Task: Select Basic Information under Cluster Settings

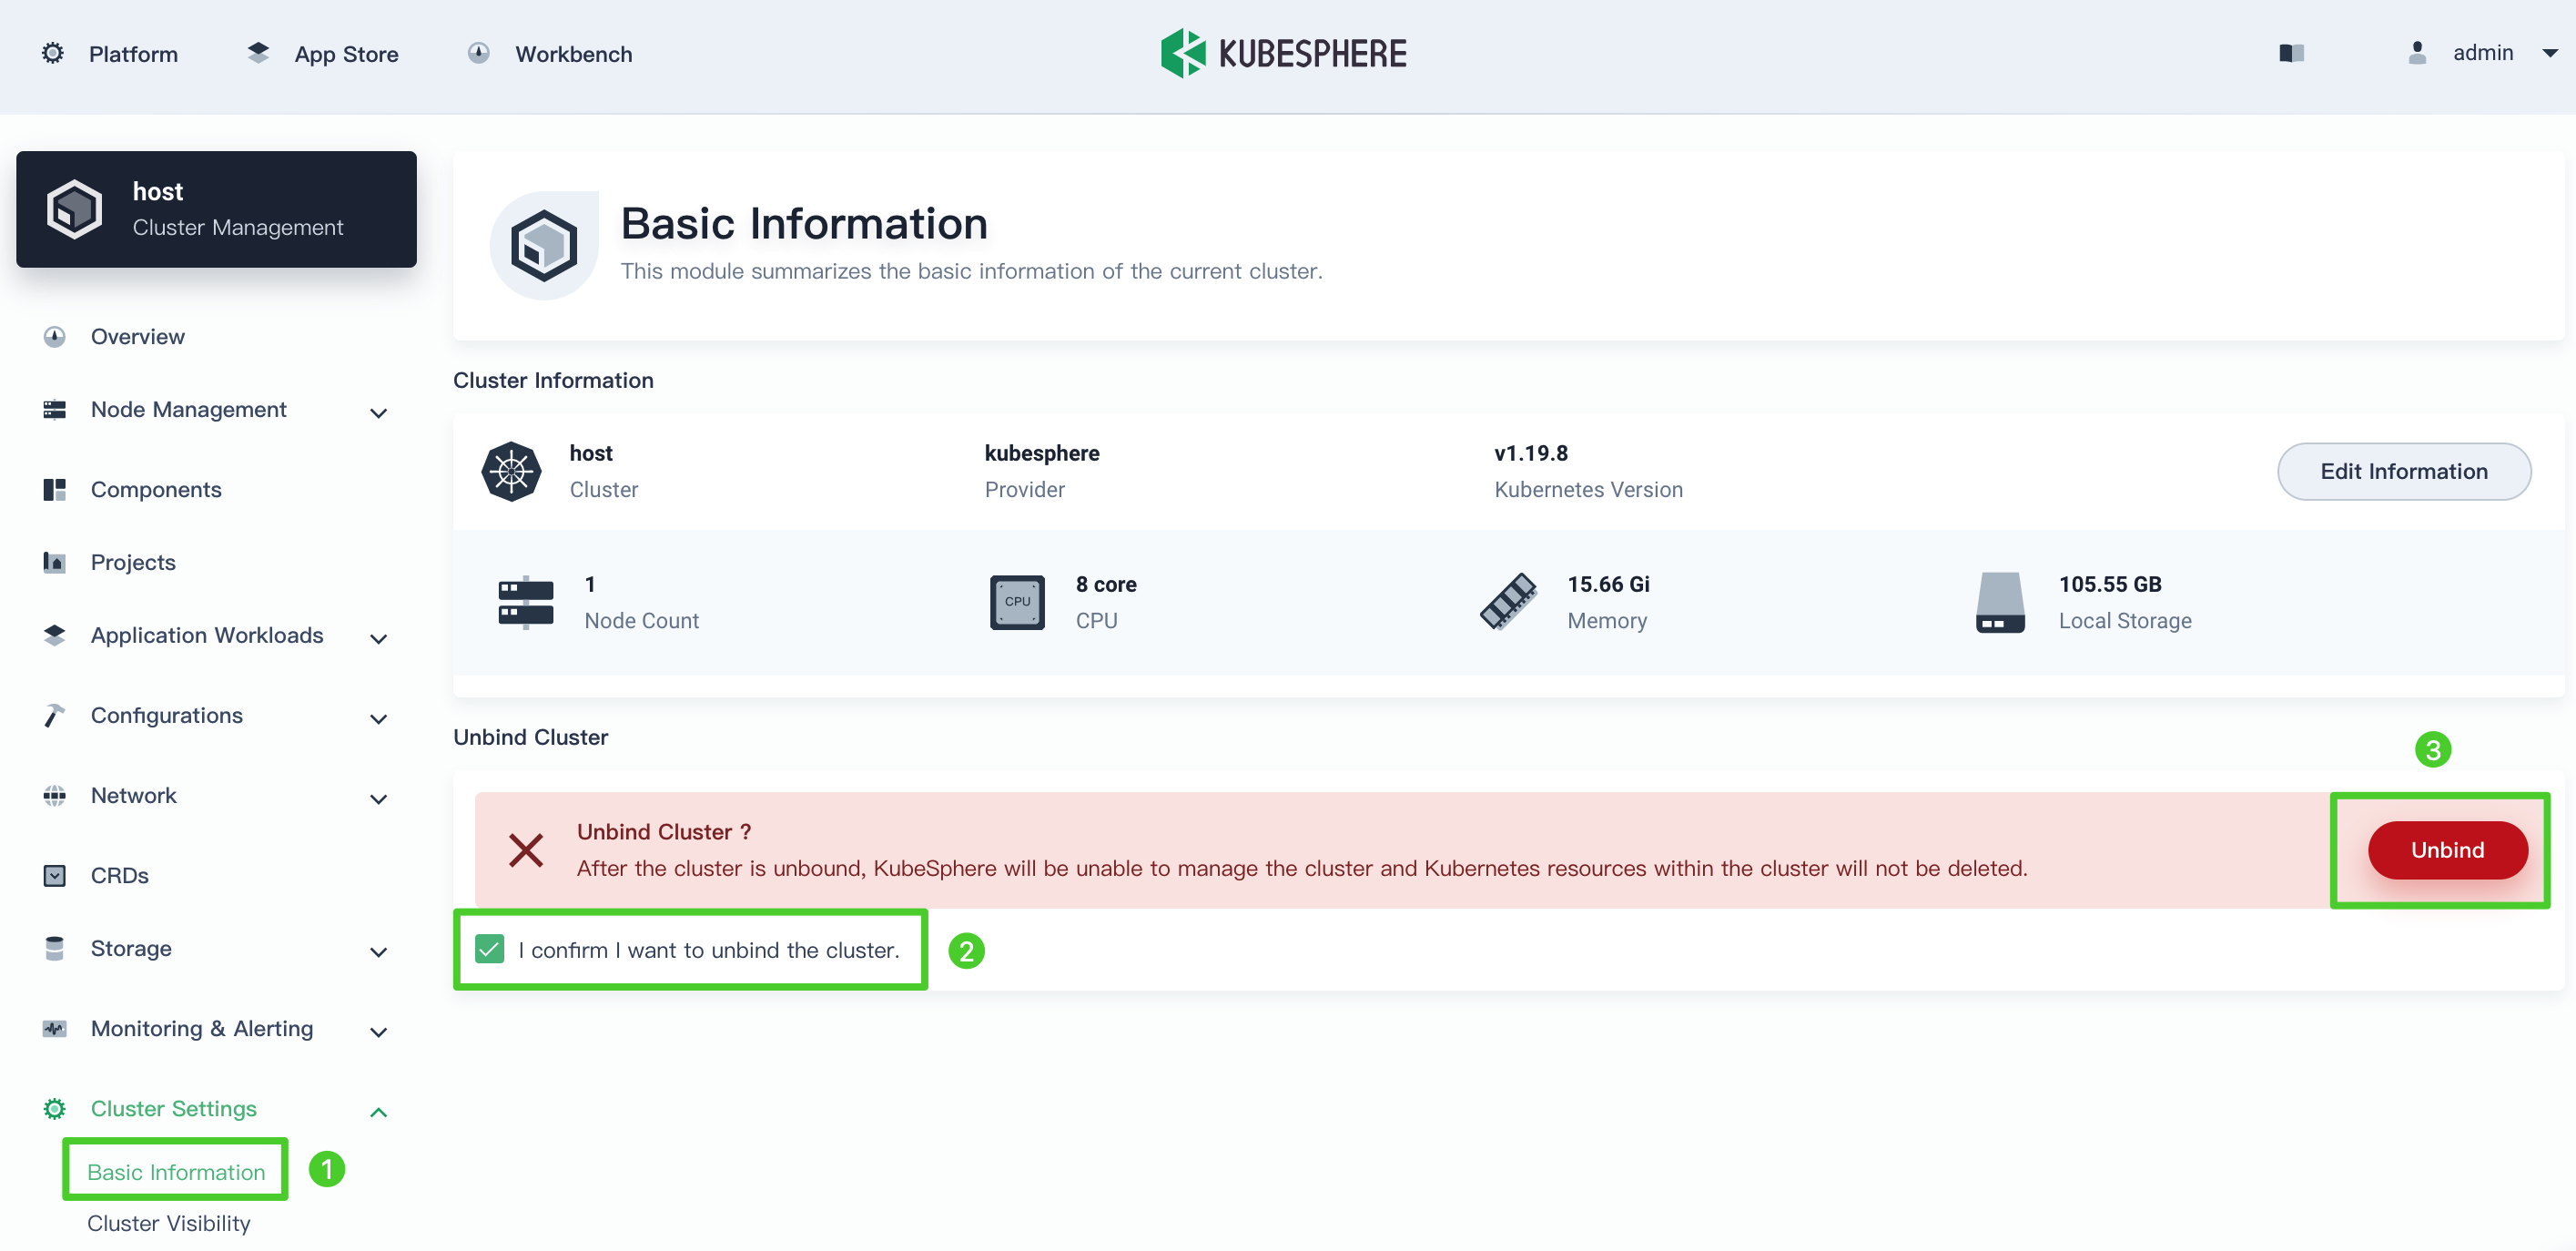Action: 174,1170
